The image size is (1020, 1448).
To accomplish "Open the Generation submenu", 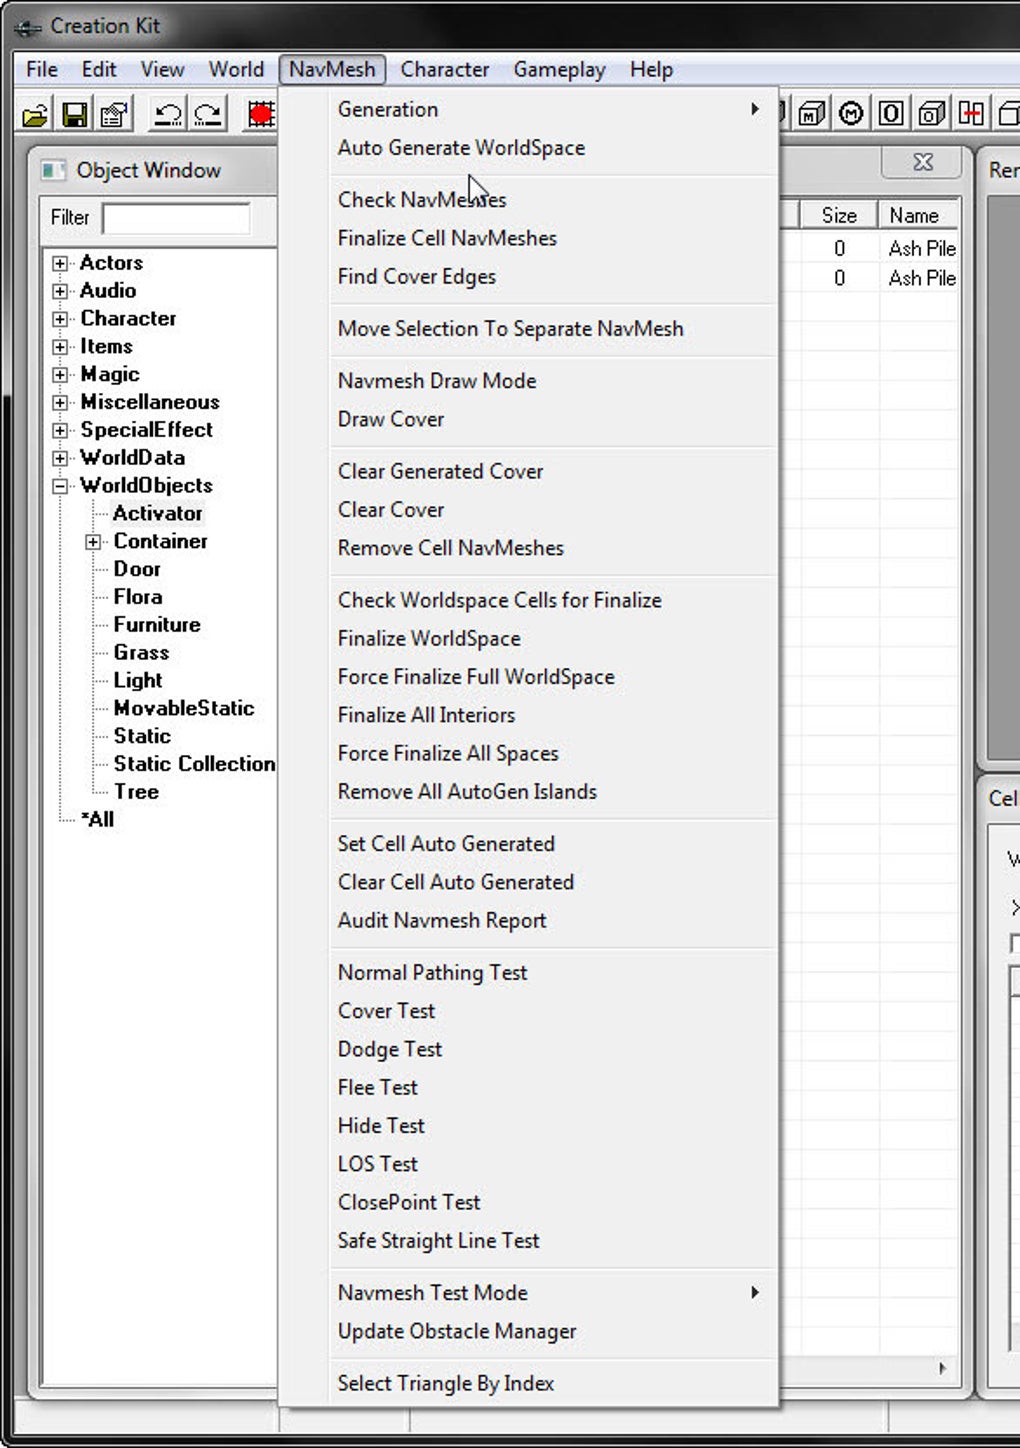I will (554, 109).
